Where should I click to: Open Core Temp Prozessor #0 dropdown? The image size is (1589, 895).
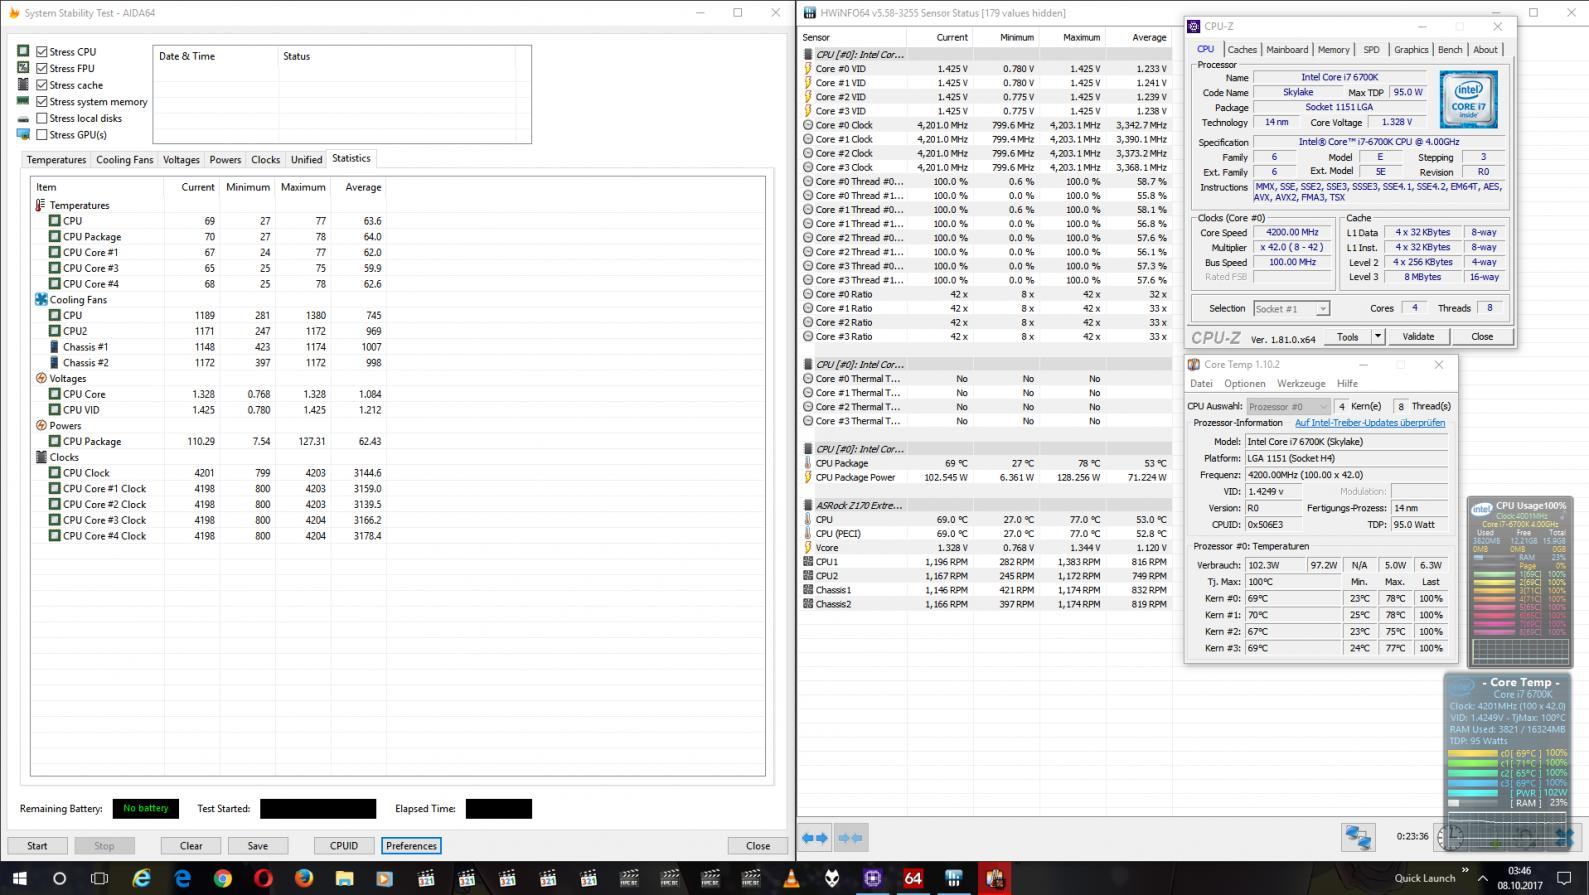[1288, 406]
